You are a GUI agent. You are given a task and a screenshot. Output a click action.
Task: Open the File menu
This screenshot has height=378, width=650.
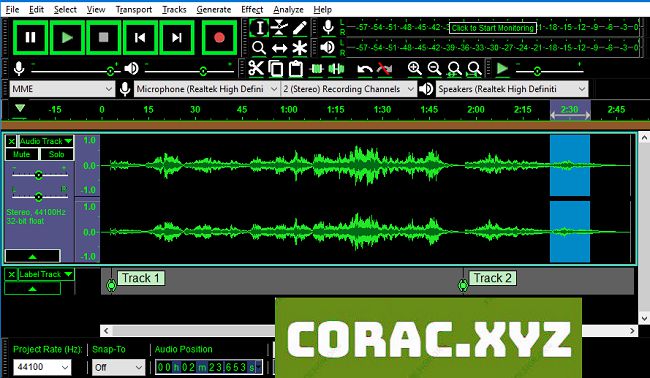click(12, 9)
